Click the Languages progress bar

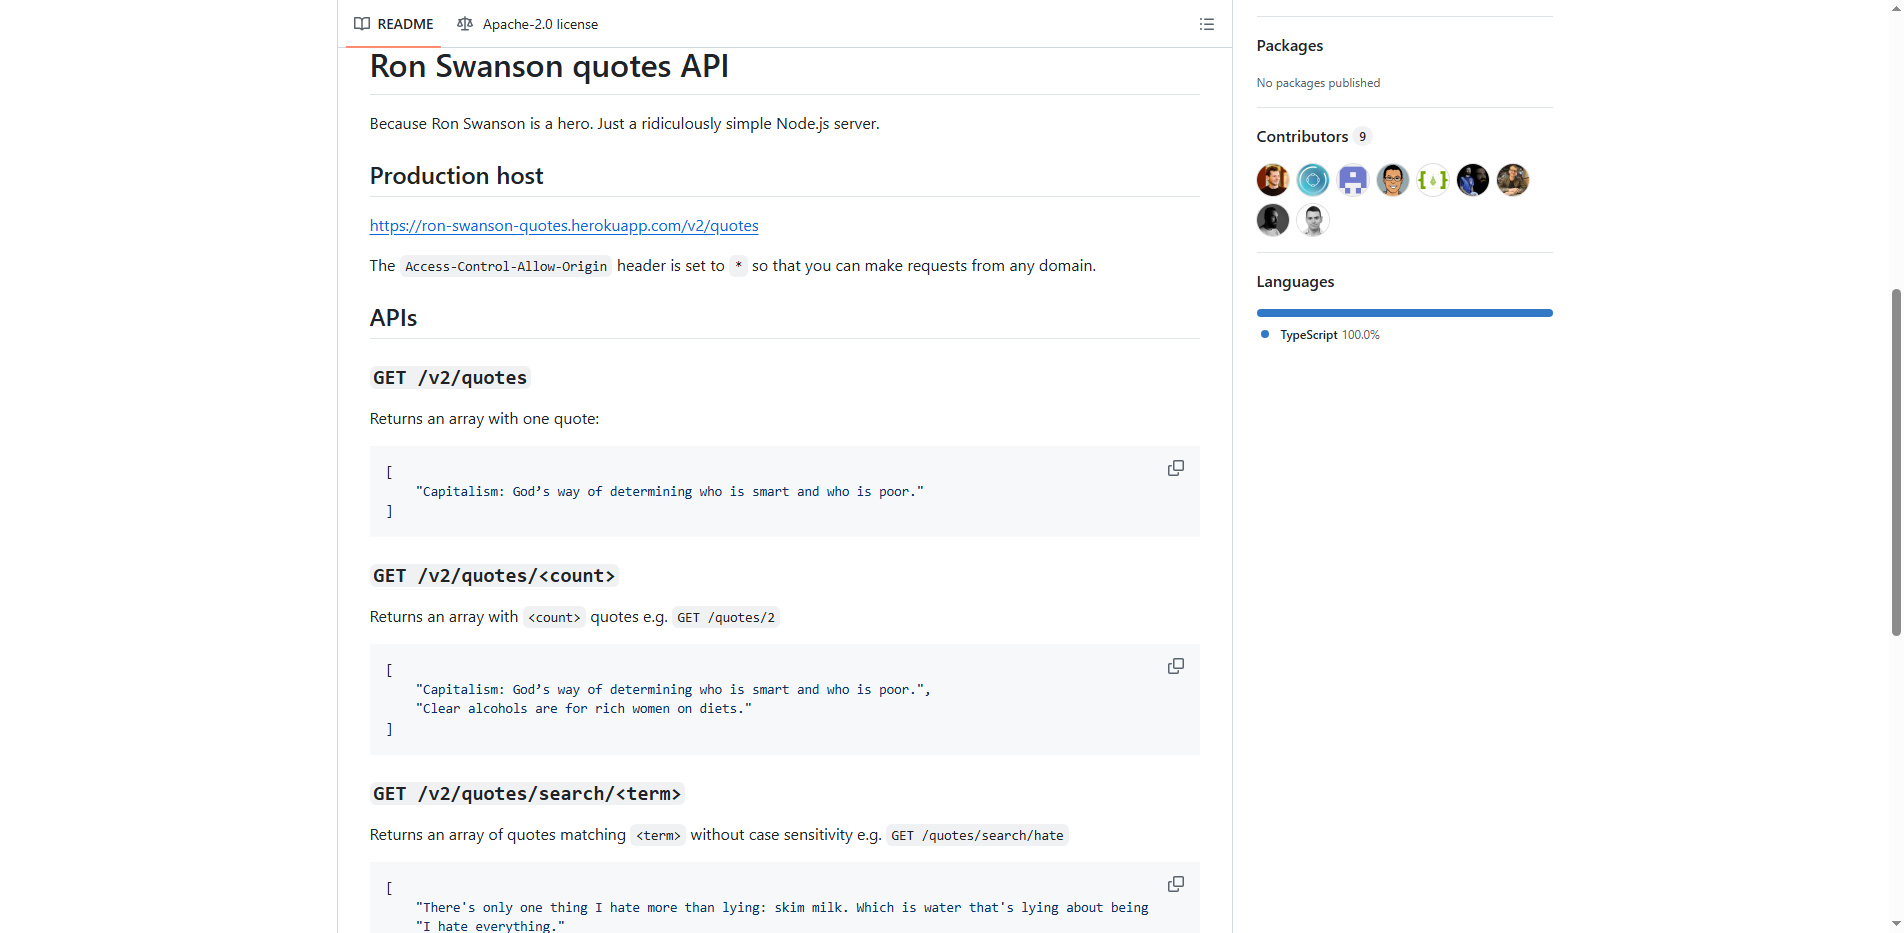tap(1403, 312)
